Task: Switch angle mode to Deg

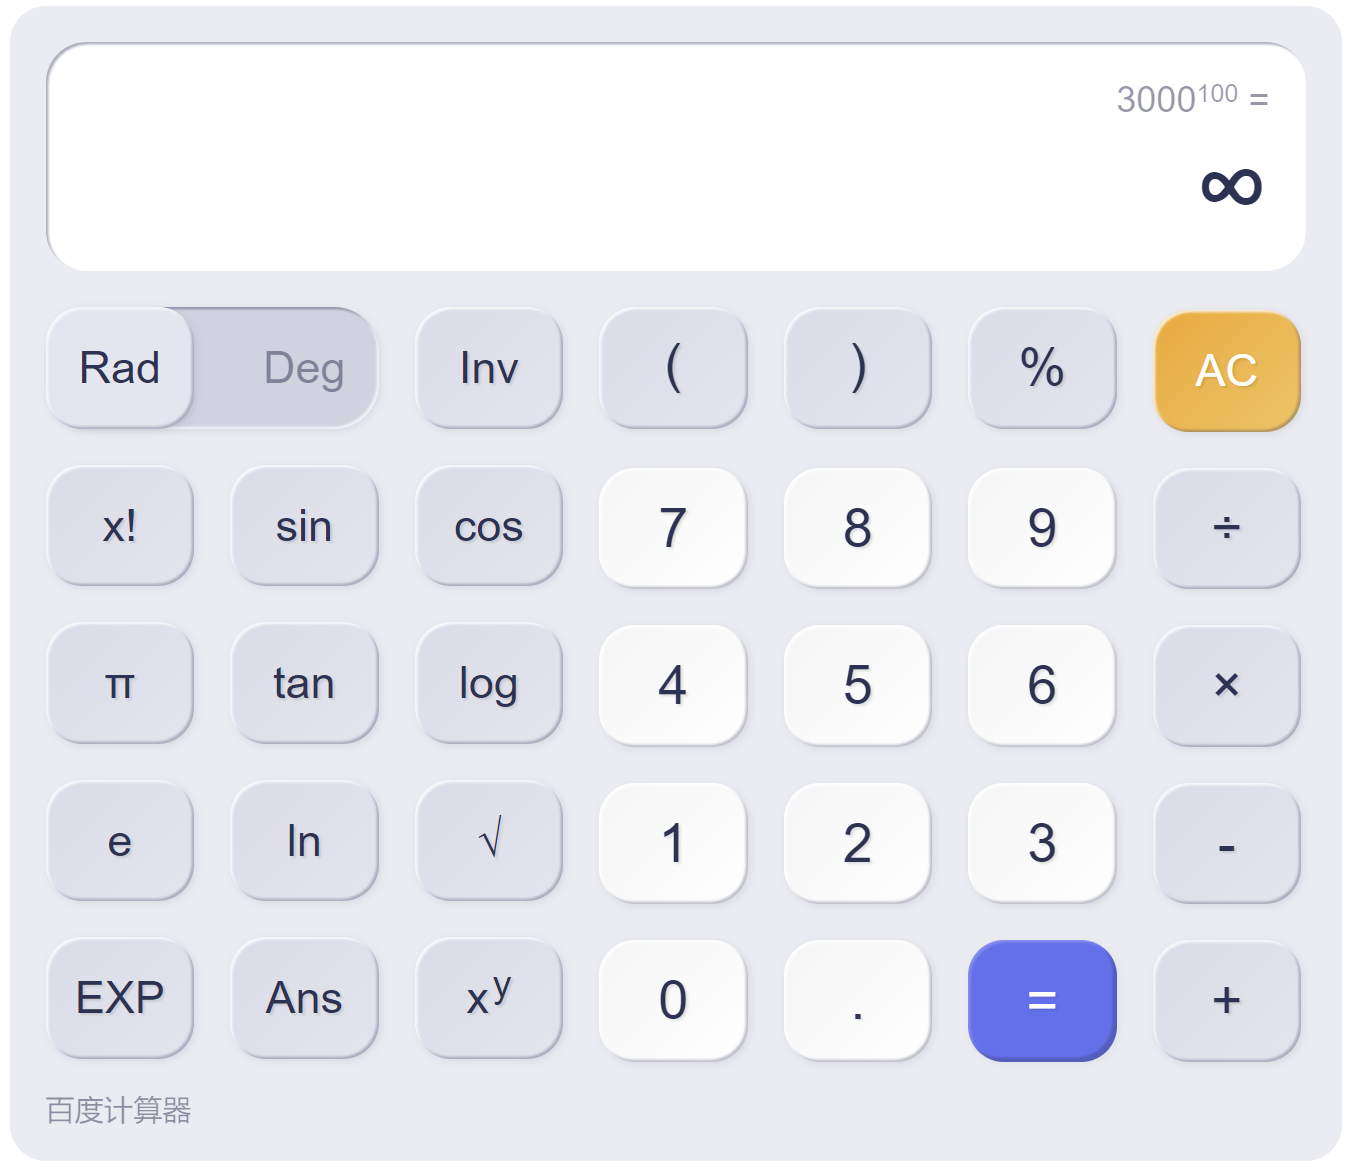Action: coord(304,368)
